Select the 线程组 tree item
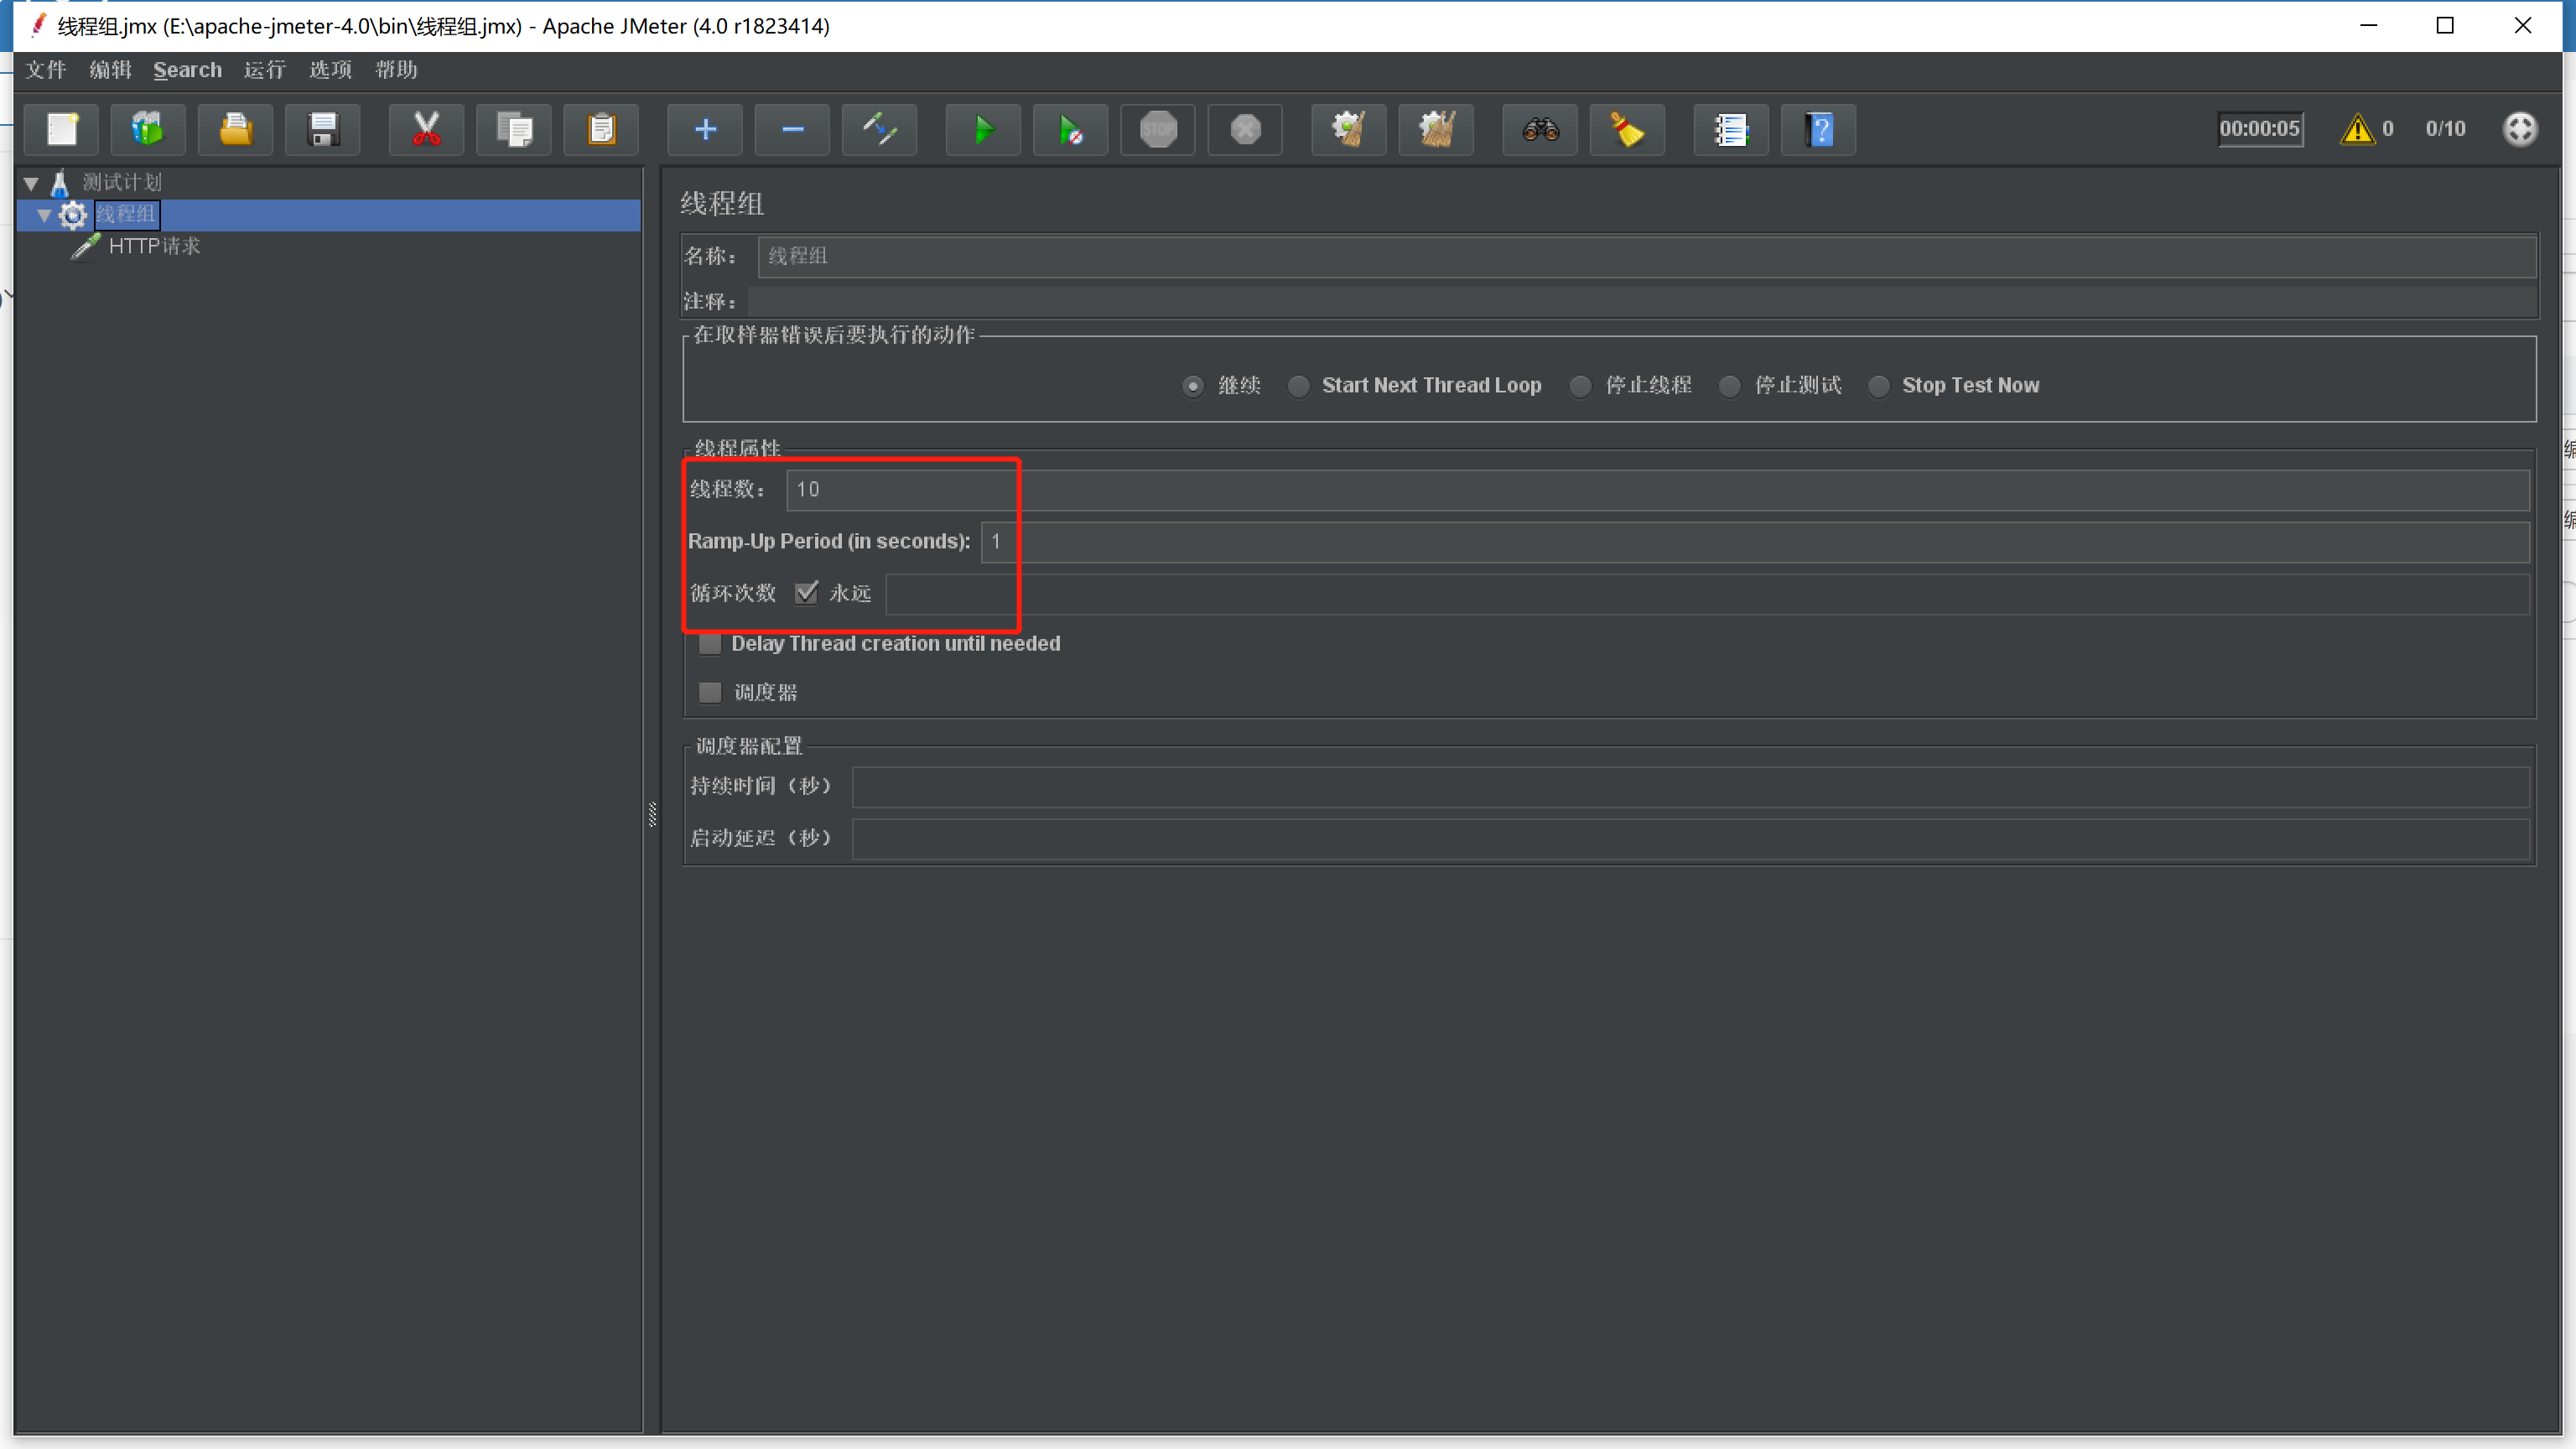 tap(126, 214)
